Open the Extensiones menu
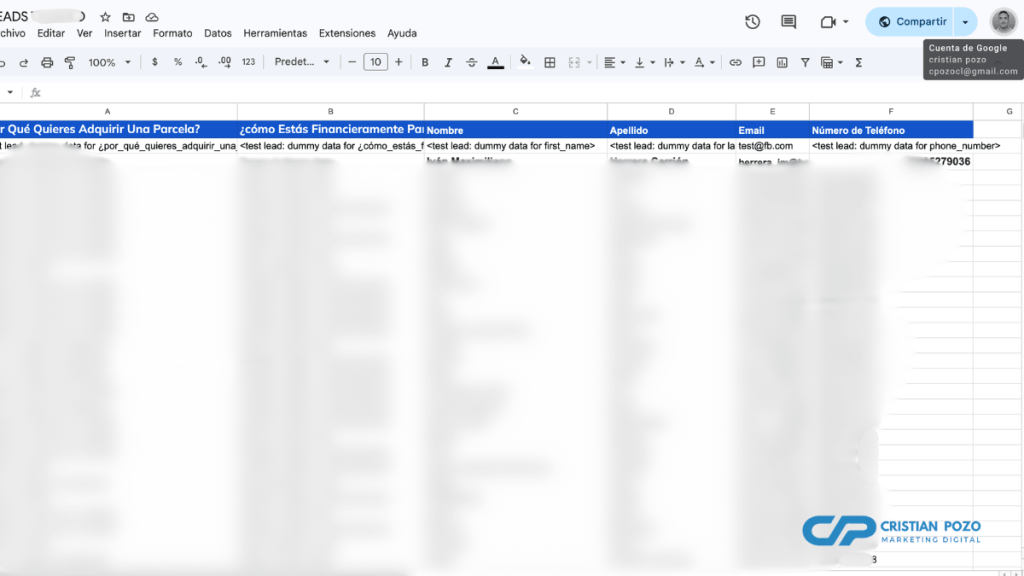Screen dimensions: 1024x576 [x=347, y=33]
